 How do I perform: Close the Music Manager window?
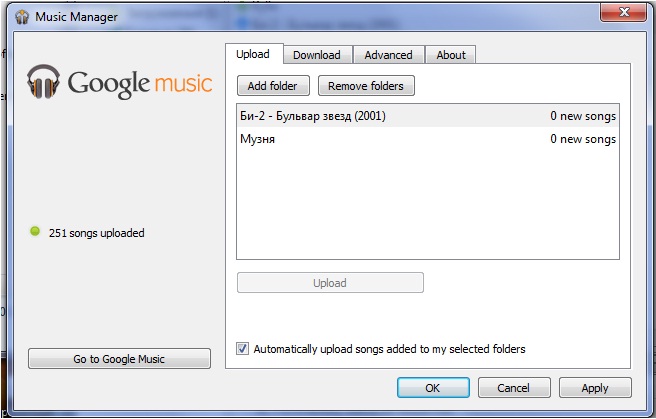coord(624,12)
